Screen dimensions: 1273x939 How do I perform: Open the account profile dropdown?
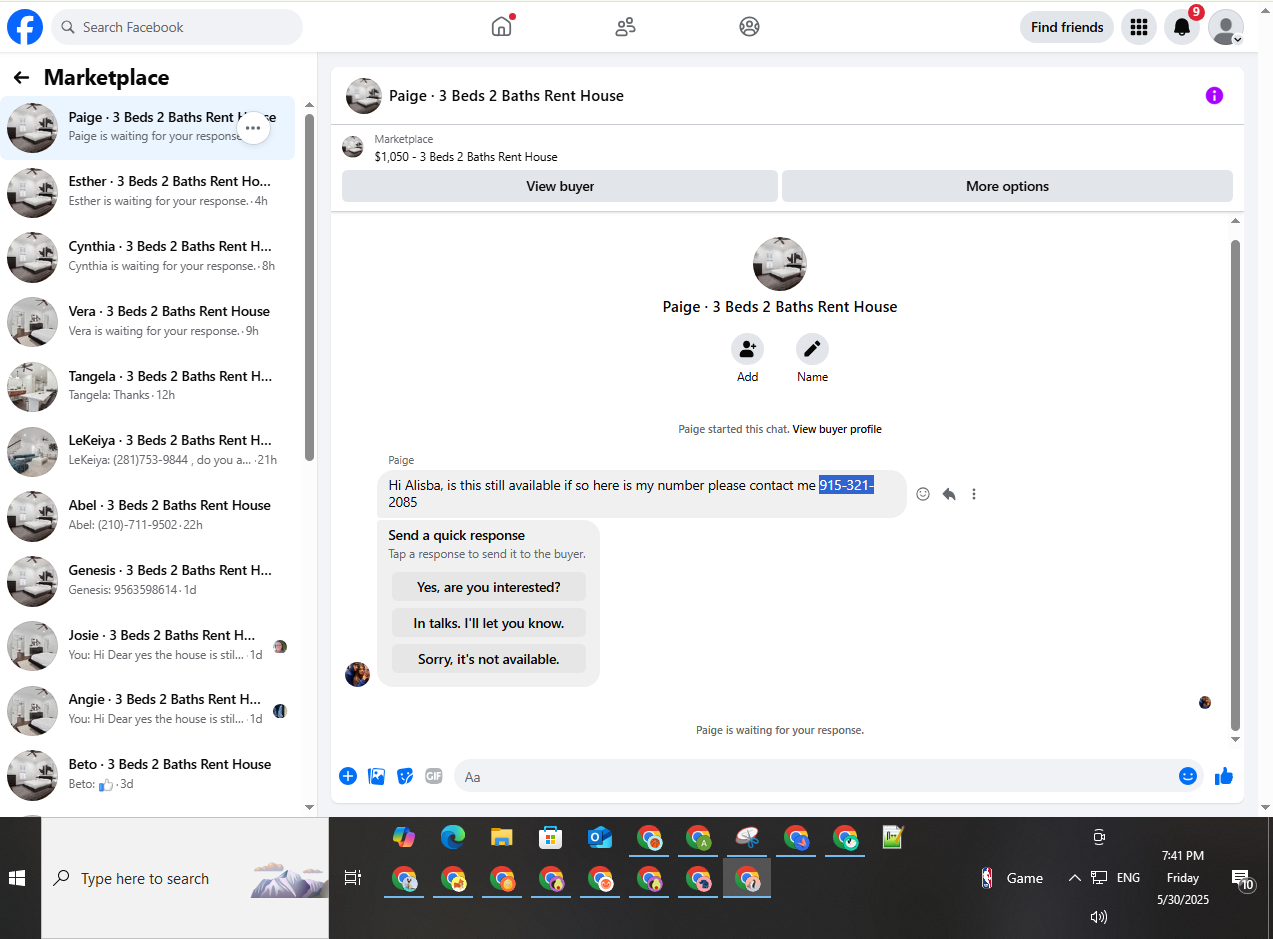[1226, 27]
